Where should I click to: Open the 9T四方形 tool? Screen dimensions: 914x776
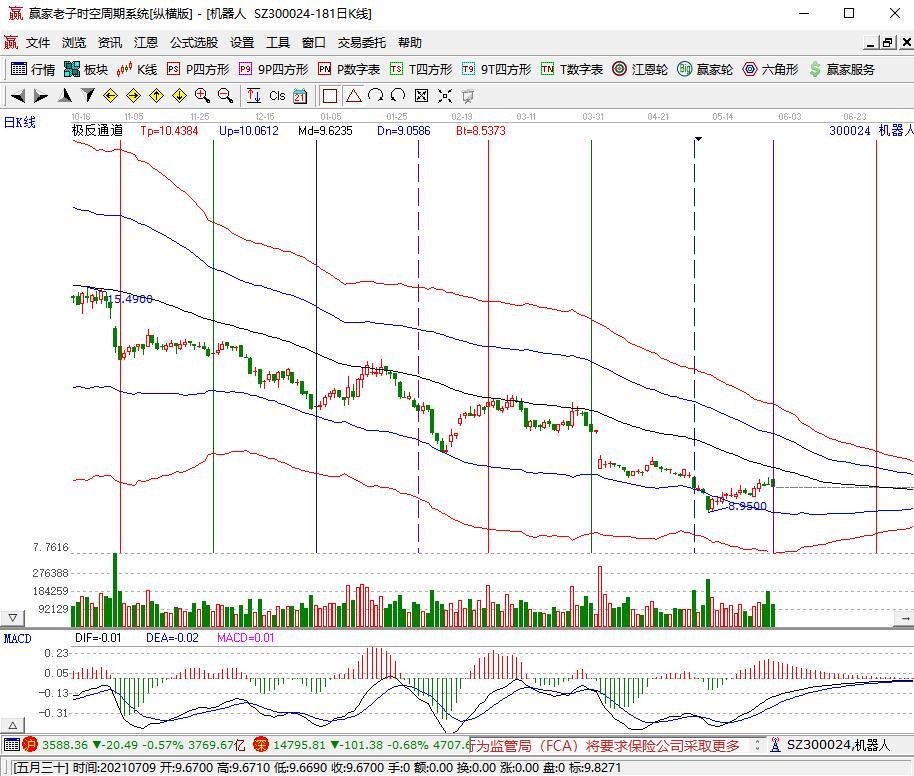pyautogui.click(x=497, y=69)
